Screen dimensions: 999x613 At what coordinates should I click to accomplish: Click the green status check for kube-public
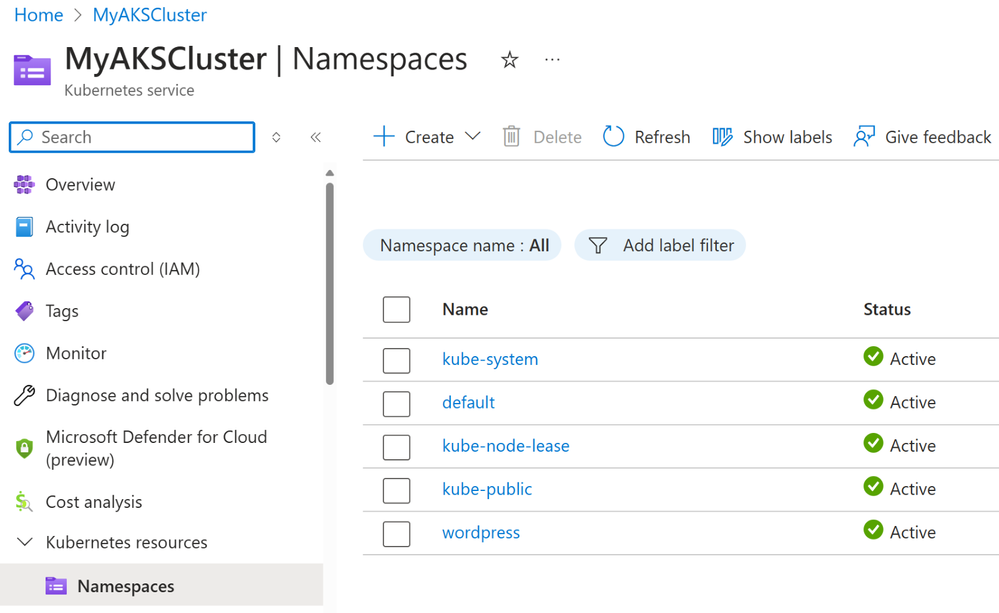pyautogui.click(x=873, y=486)
